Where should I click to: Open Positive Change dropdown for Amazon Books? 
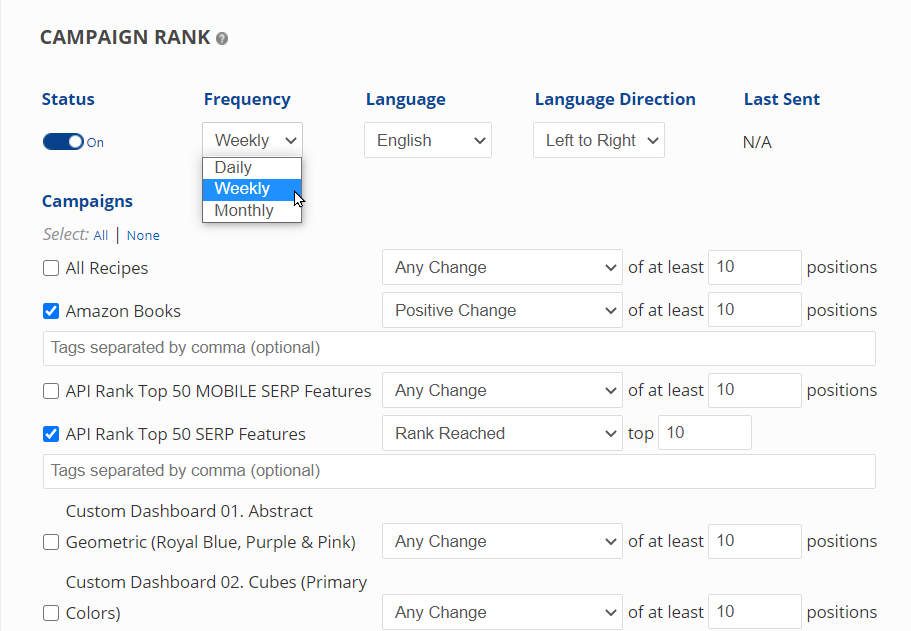click(x=502, y=311)
